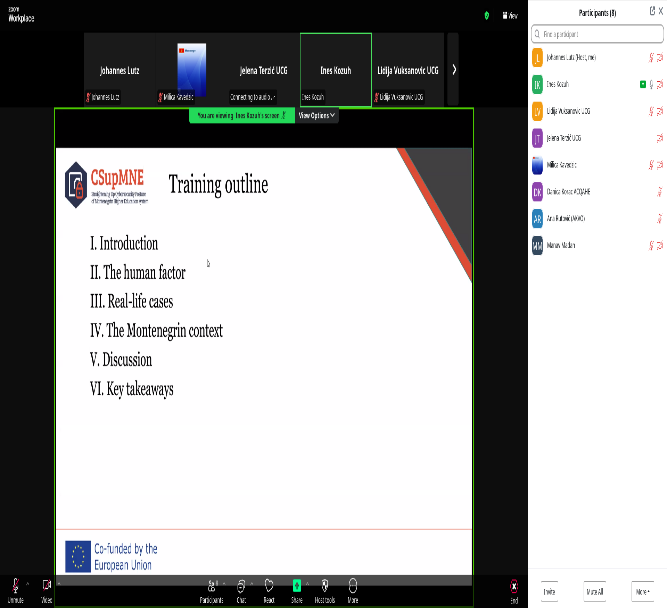The width and height of the screenshot is (667, 608).
Task: Expand chat options arrow beside Chat
Action: click(x=252, y=584)
